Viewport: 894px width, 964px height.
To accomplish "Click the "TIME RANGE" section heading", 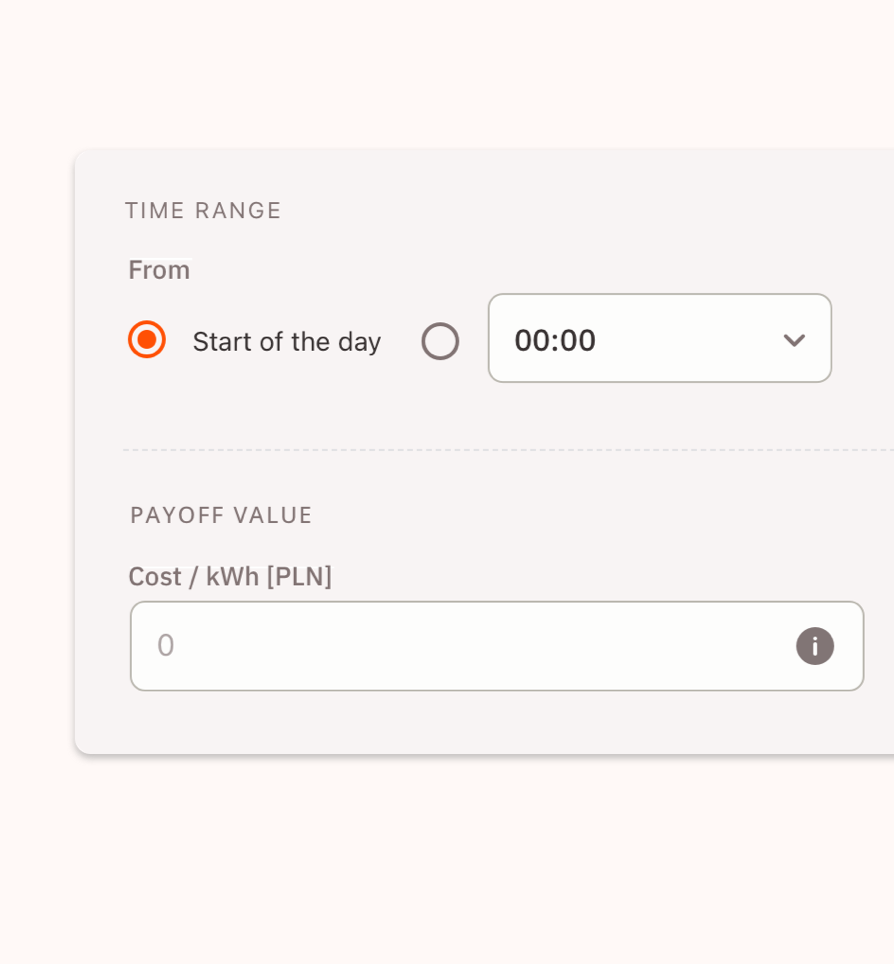I will pyautogui.click(x=203, y=211).
